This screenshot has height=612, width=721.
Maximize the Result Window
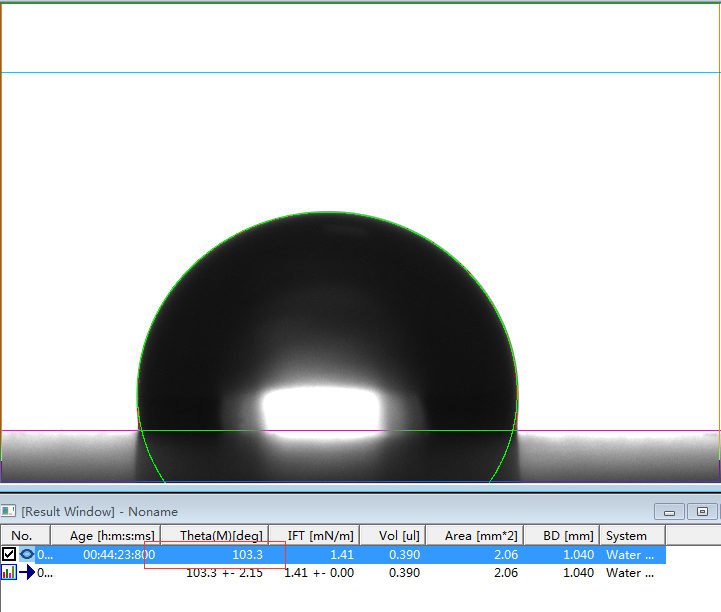703,511
